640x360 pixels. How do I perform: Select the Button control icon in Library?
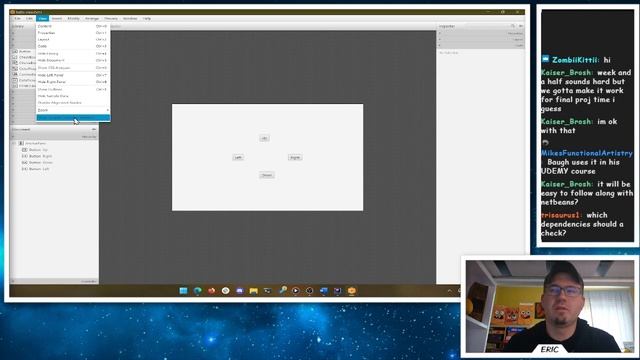[15, 51]
